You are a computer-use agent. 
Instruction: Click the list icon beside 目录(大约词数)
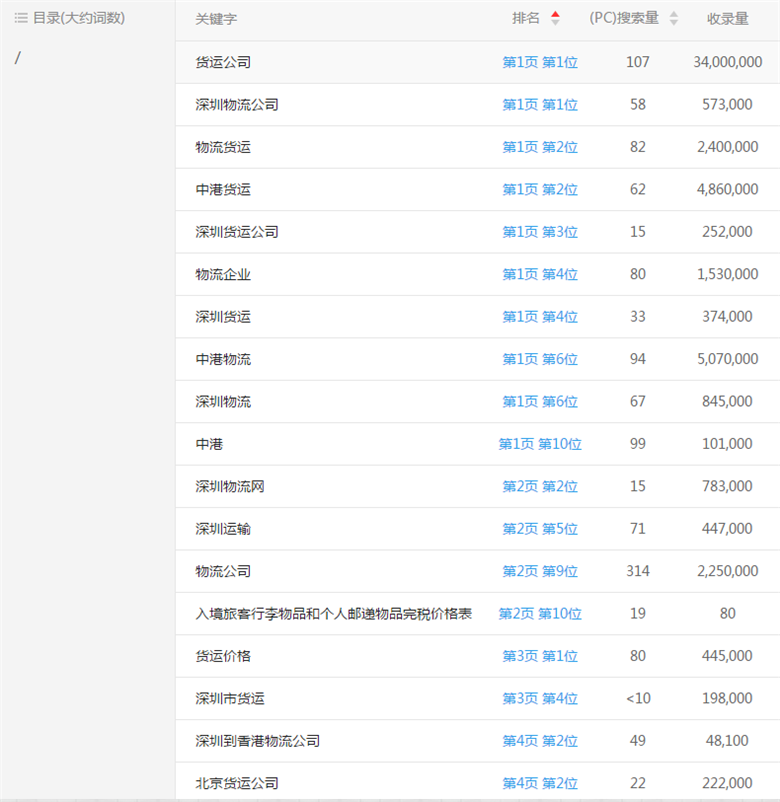(21, 18)
